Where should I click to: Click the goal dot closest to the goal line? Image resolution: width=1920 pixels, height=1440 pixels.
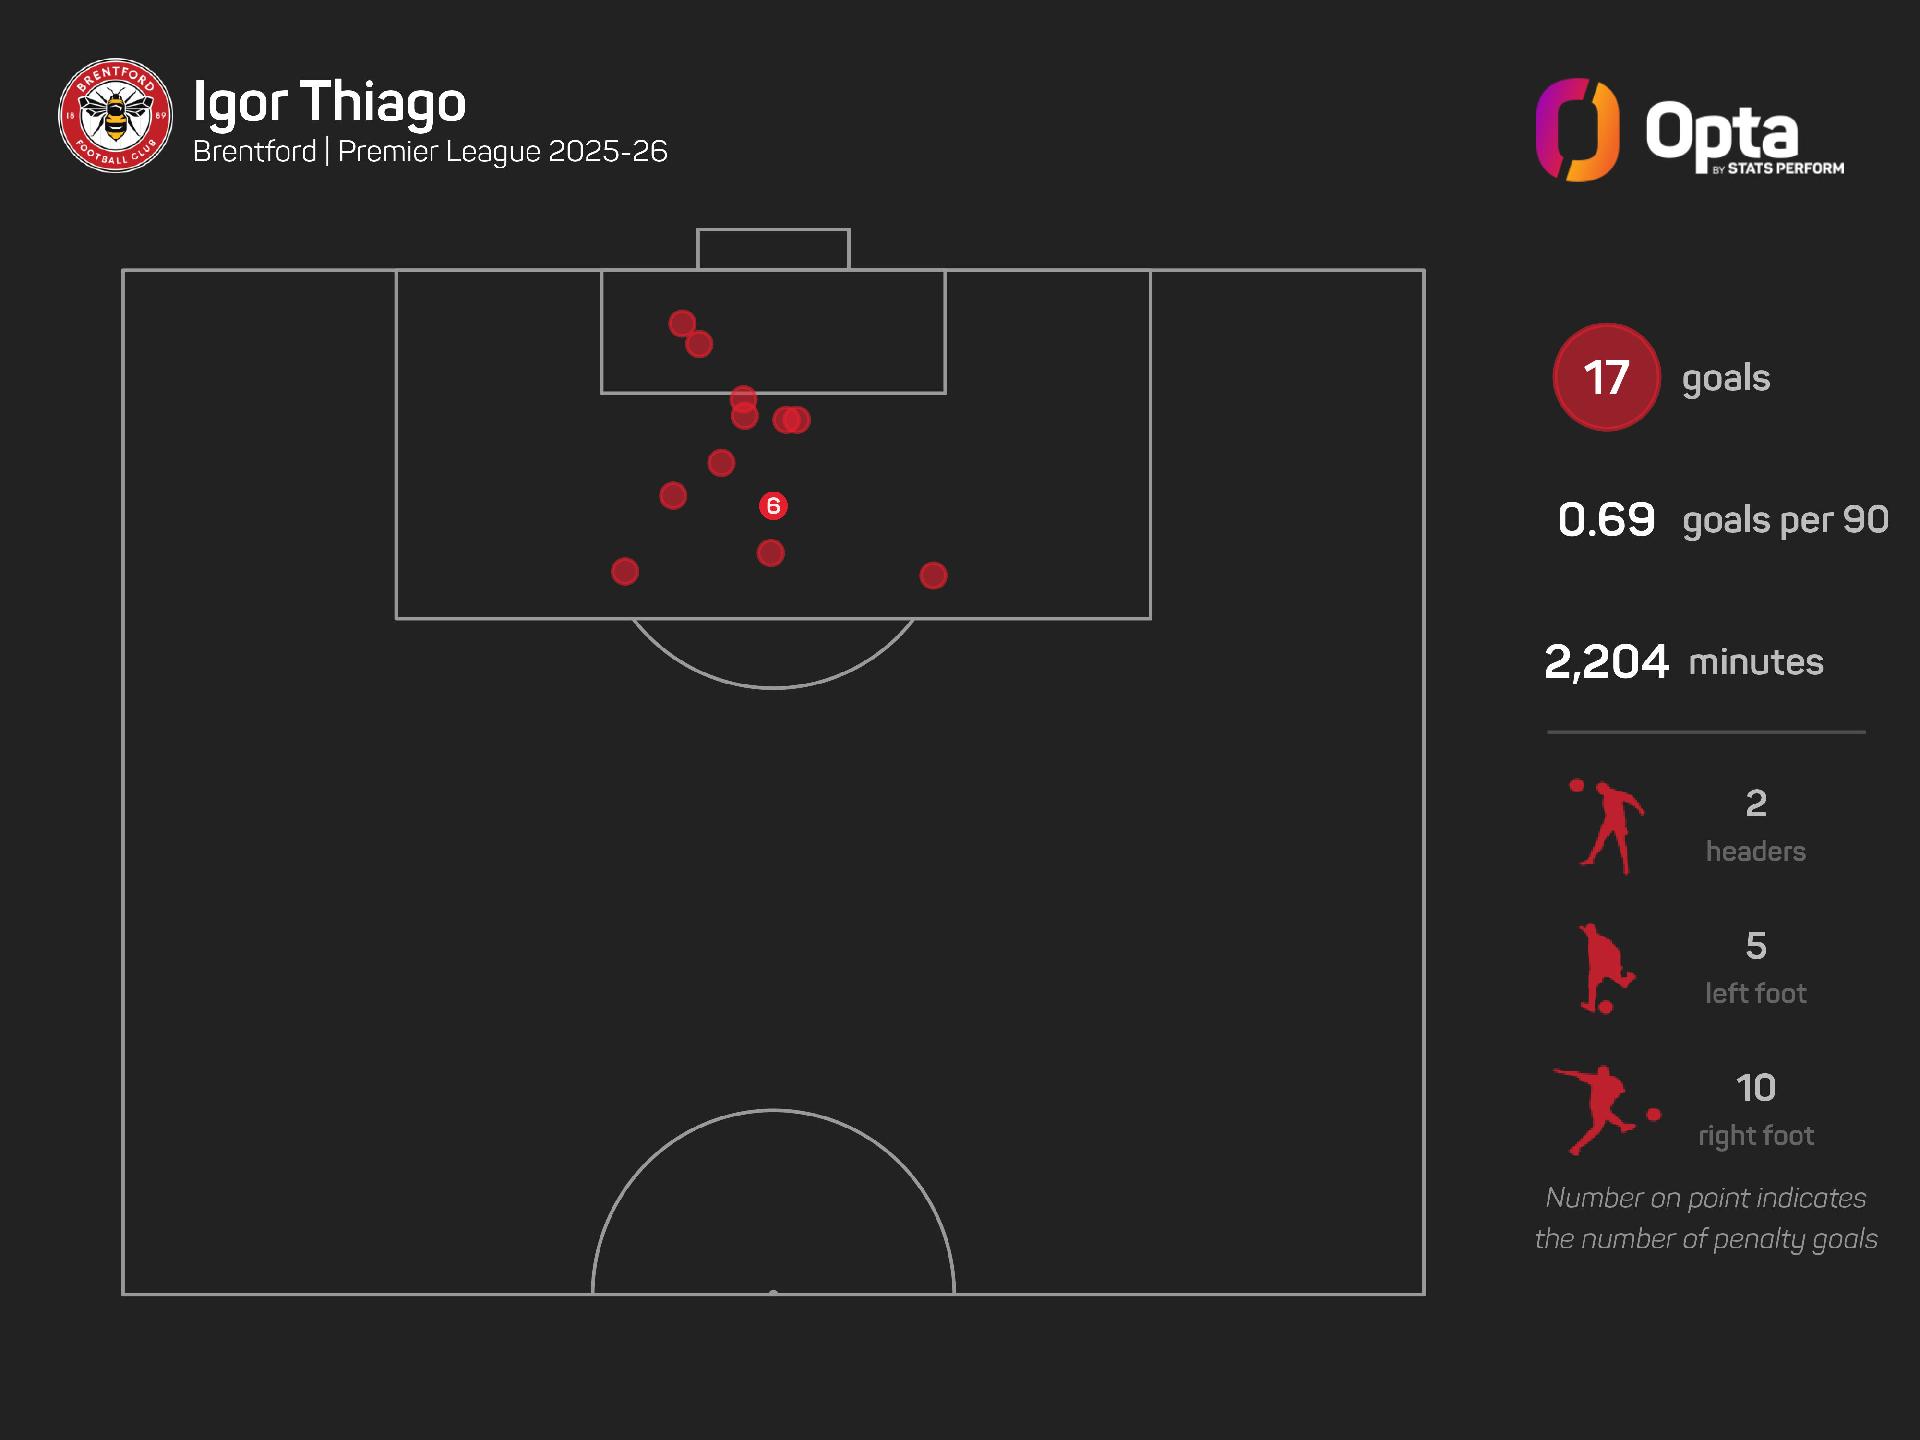682,324
